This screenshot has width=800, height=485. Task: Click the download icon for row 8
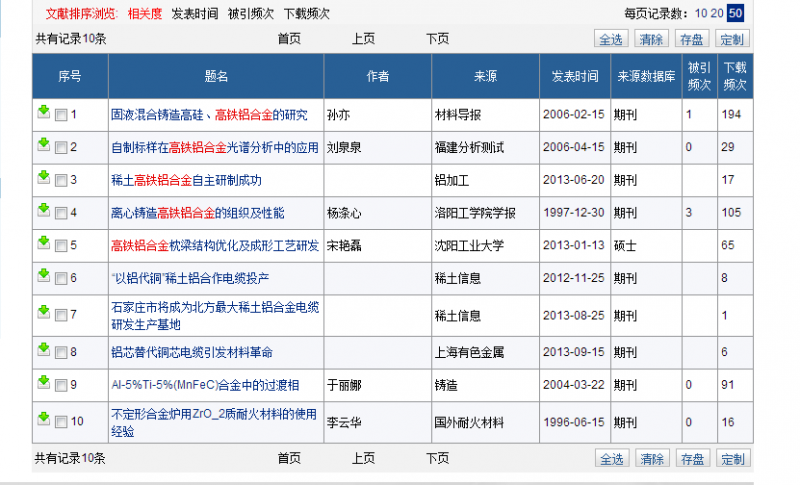(44, 349)
